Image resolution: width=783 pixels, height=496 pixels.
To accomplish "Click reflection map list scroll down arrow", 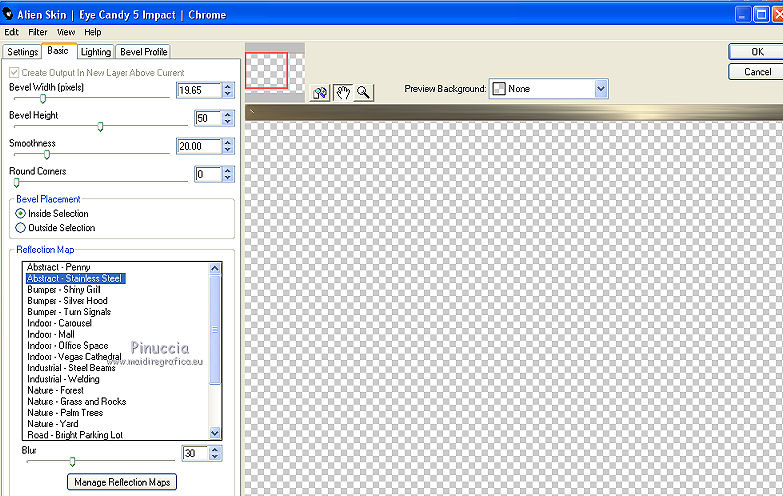I will click(215, 433).
